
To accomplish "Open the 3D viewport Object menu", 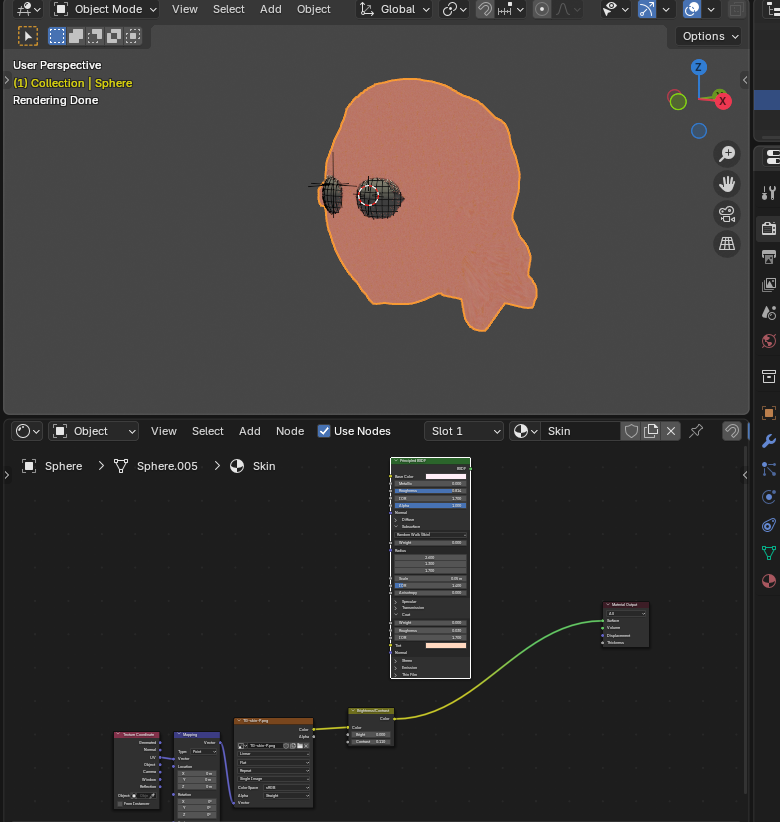I will click(313, 9).
